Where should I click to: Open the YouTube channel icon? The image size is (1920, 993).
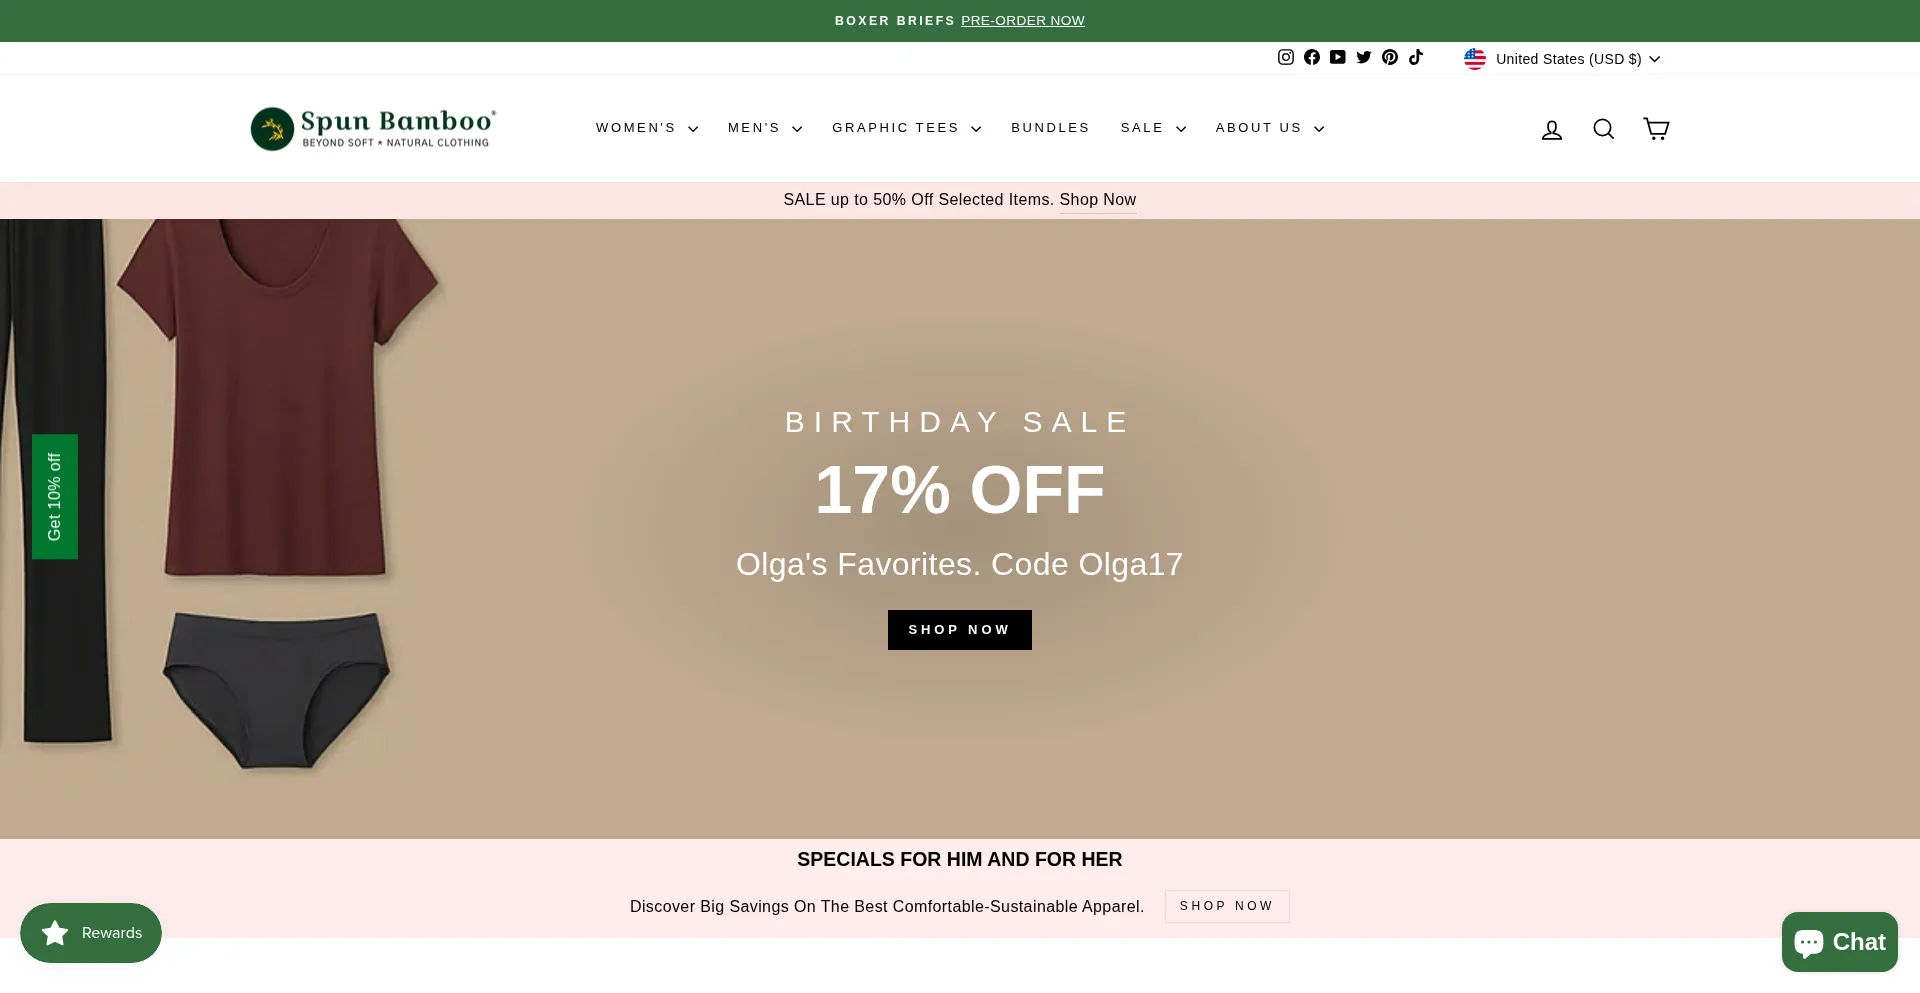point(1338,58)
